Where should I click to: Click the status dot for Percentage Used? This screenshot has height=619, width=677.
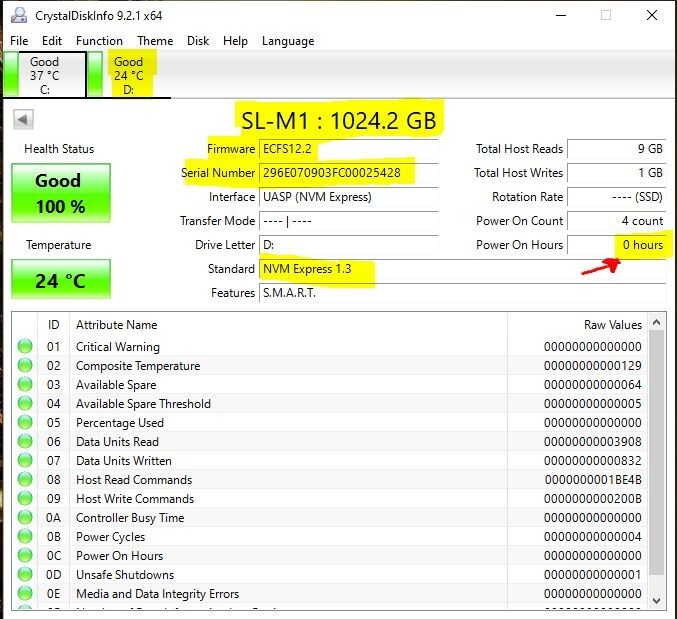tap(25, 422)
